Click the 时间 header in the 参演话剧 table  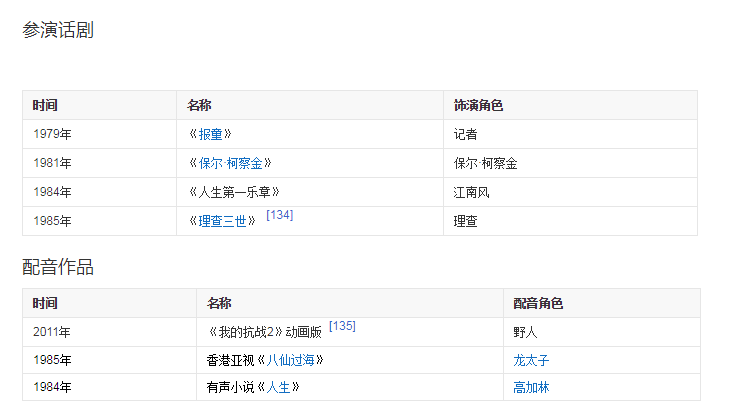coord(45,105)
